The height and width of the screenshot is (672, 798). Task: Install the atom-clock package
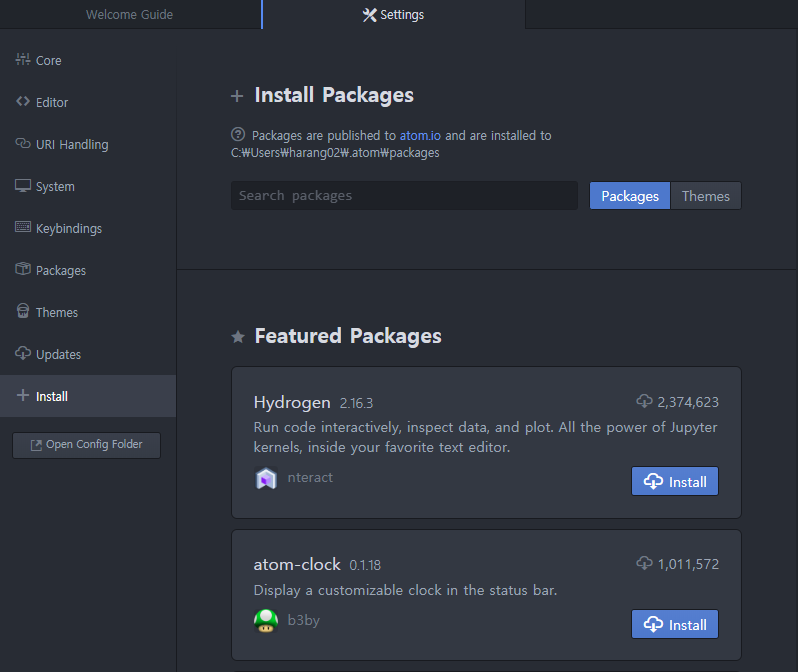click(675, 624)
